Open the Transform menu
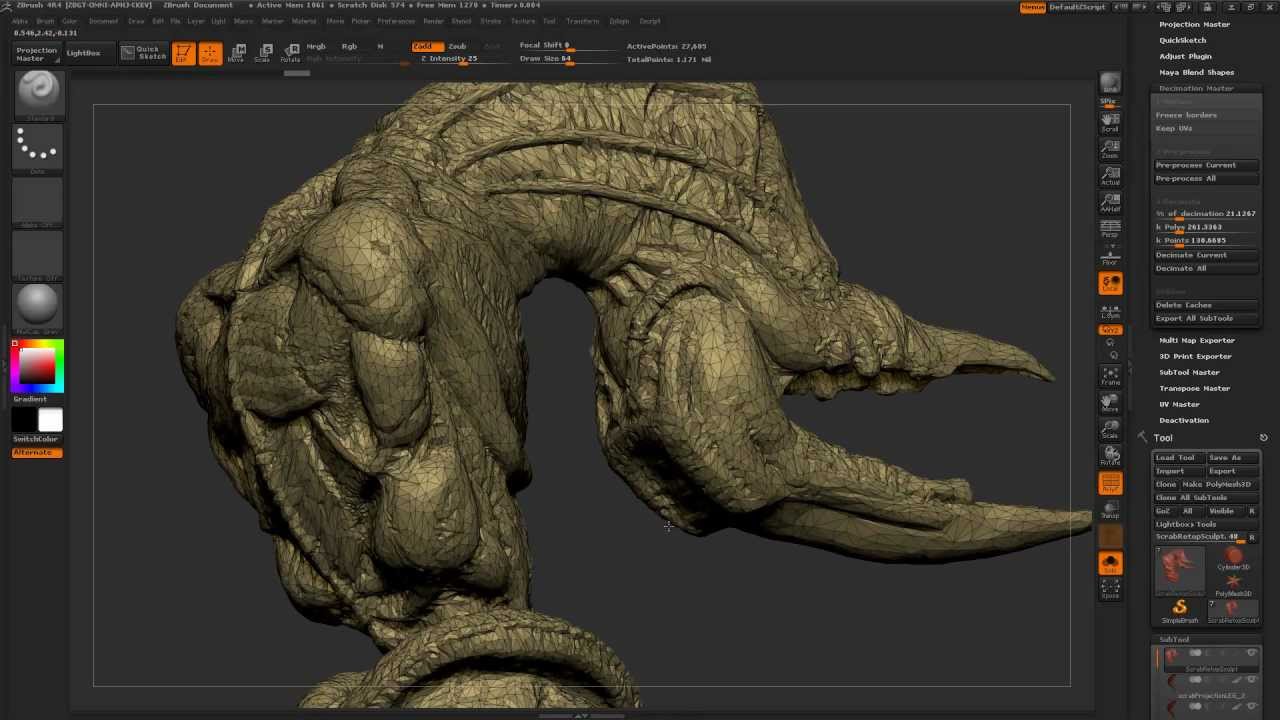 pyautogui.click(x=582, y=21)
